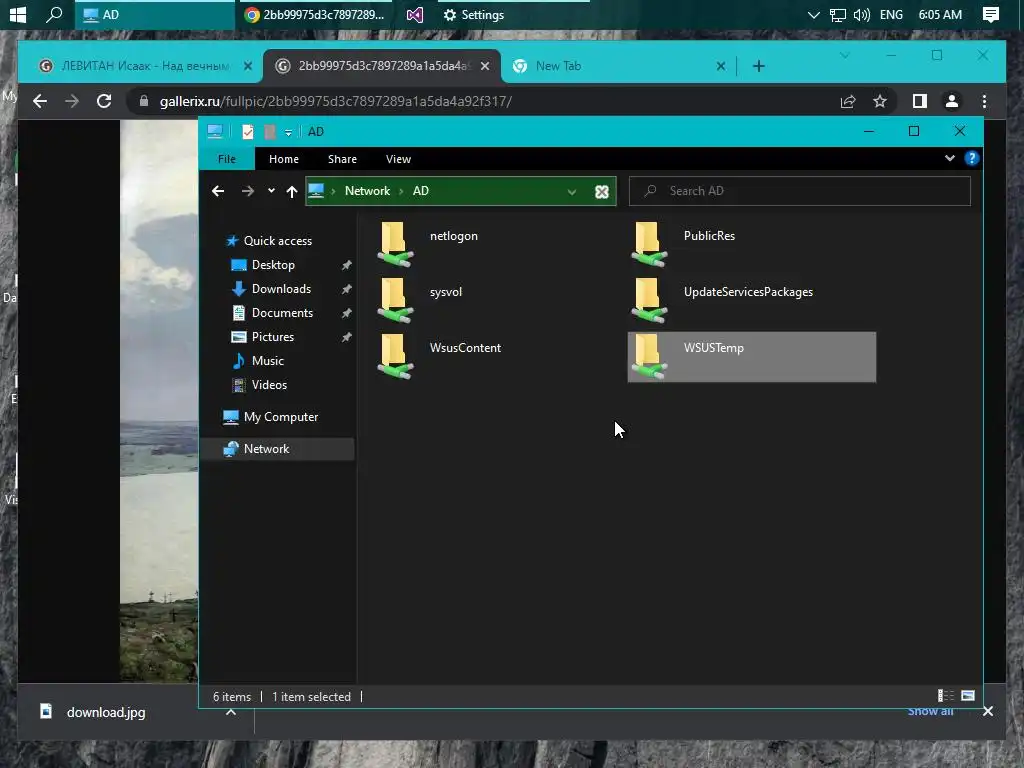Viewport: 1024px width, 768px height.
Task: Go back in Chrome
Action: click(x=40, y=101)
